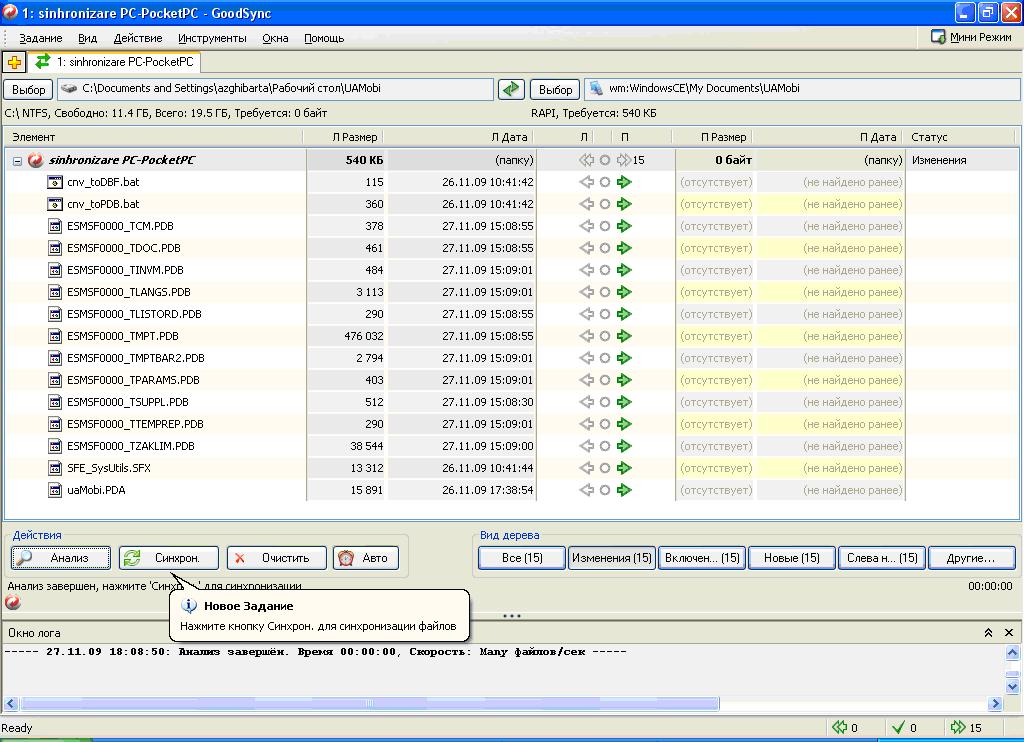Image resolution: width=1024 pixels, height=742 pixels.
Task: Select do-nothing circle for SFE_SysUtils.SFX
Action: pos(605,468)
